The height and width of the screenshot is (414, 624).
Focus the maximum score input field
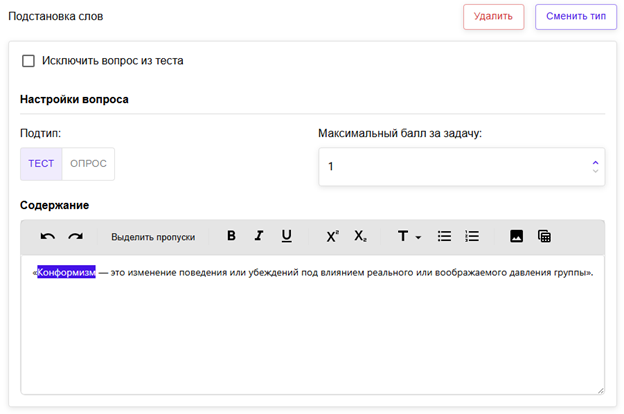[x=462, y=166]
